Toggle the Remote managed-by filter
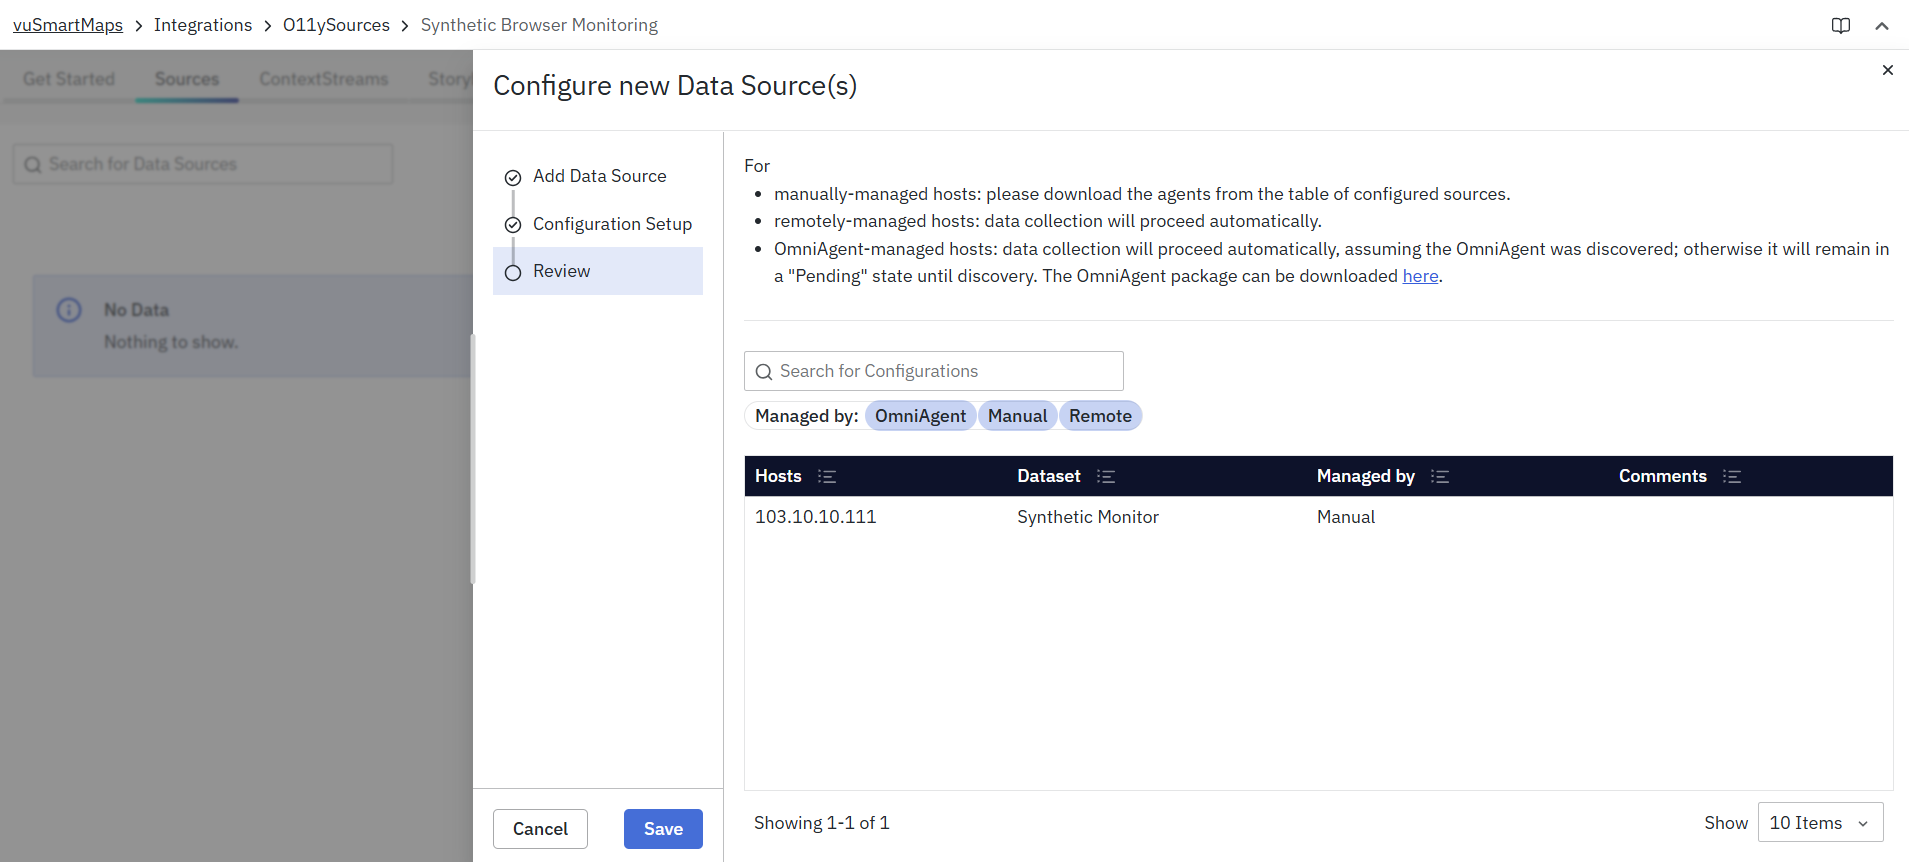Viewport: 1909px width, 862px height. pyautogui.click(x=1099, y=416)
